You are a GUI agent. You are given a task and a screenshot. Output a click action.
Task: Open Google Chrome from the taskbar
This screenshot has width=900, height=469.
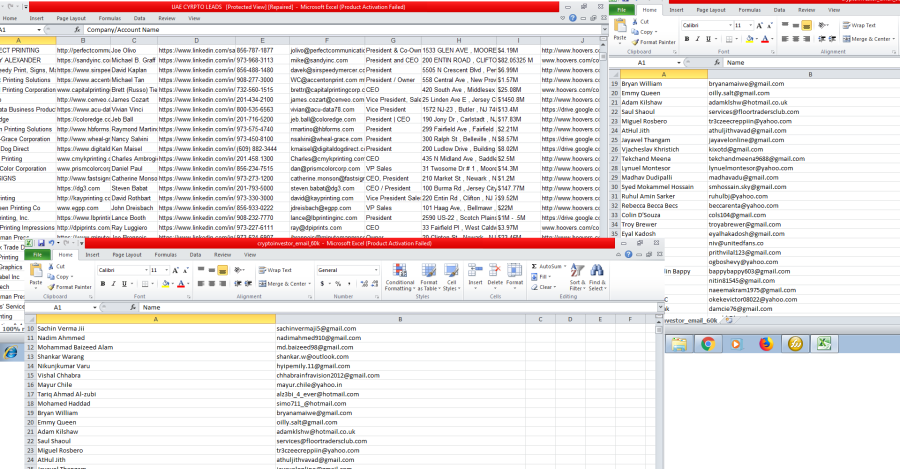708,344
